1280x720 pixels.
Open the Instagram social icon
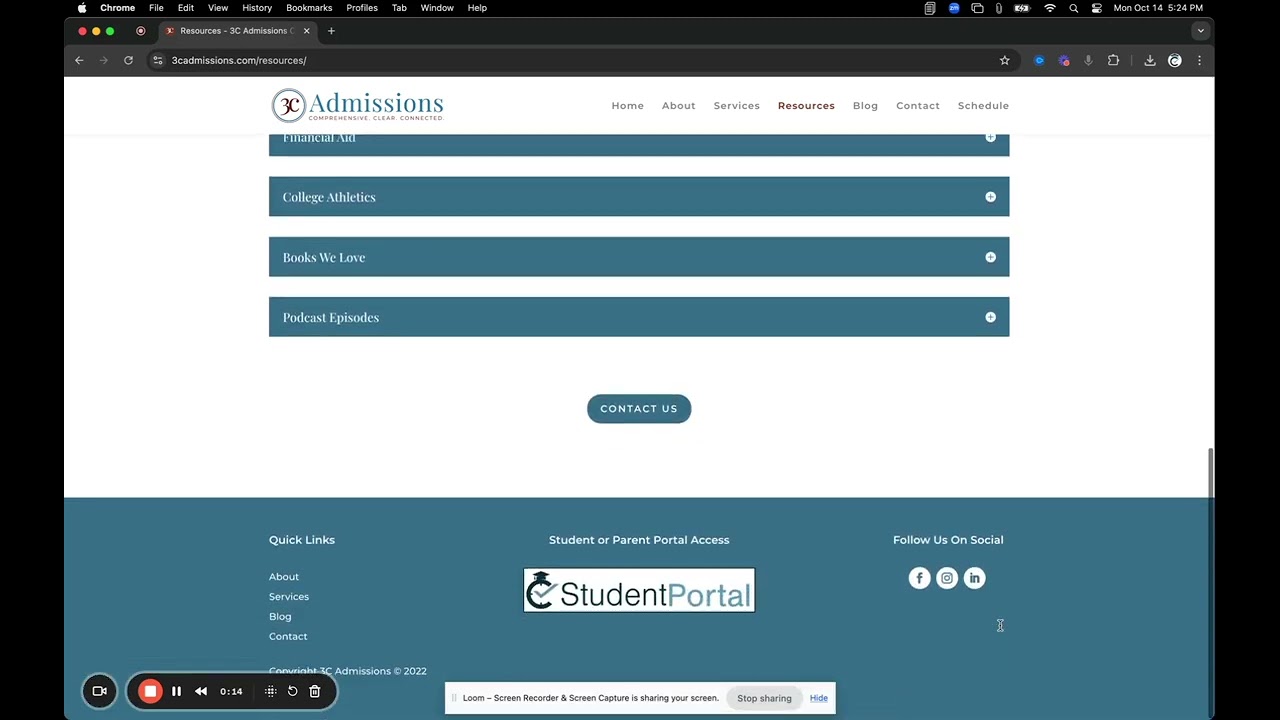click(x=947, y=578)
